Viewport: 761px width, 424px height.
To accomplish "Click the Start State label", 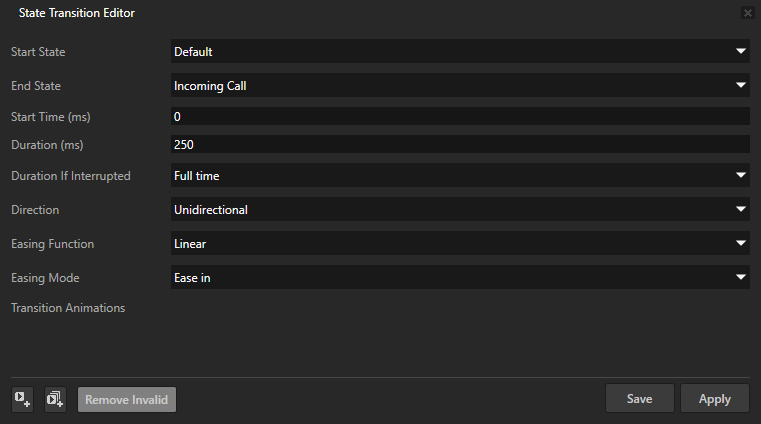I will tap(44, 52).
